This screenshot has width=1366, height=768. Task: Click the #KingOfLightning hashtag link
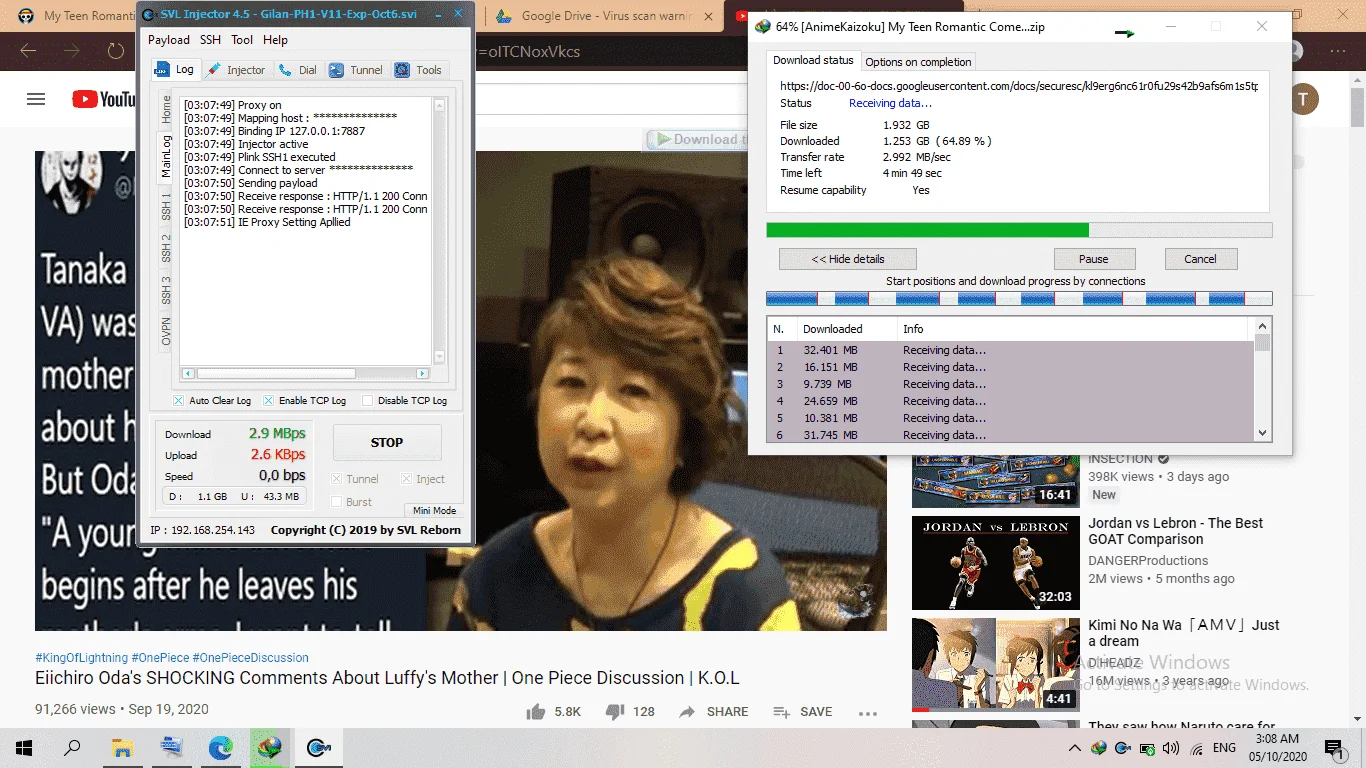coord(81,658)
